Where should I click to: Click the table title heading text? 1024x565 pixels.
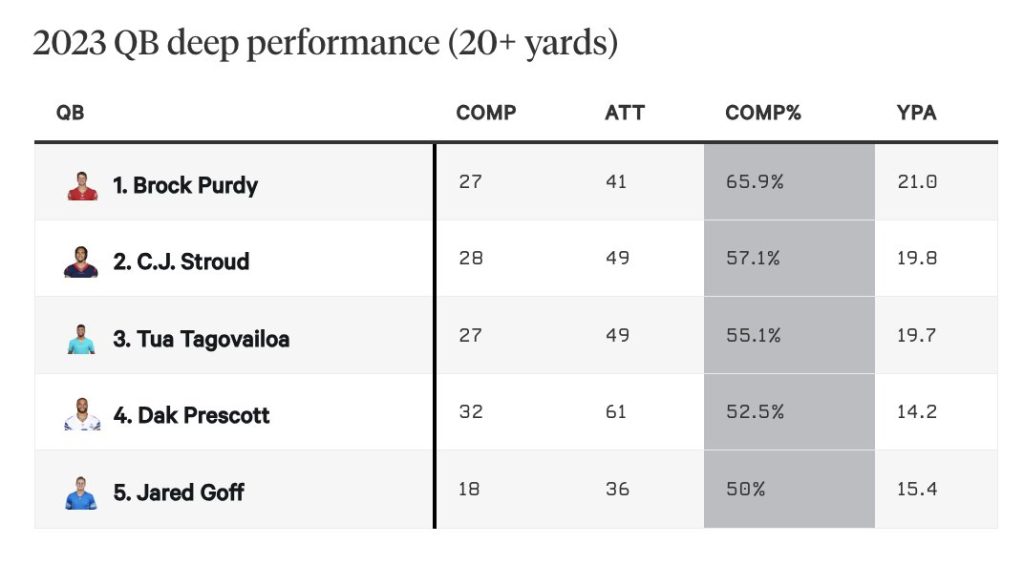[325, 44]
